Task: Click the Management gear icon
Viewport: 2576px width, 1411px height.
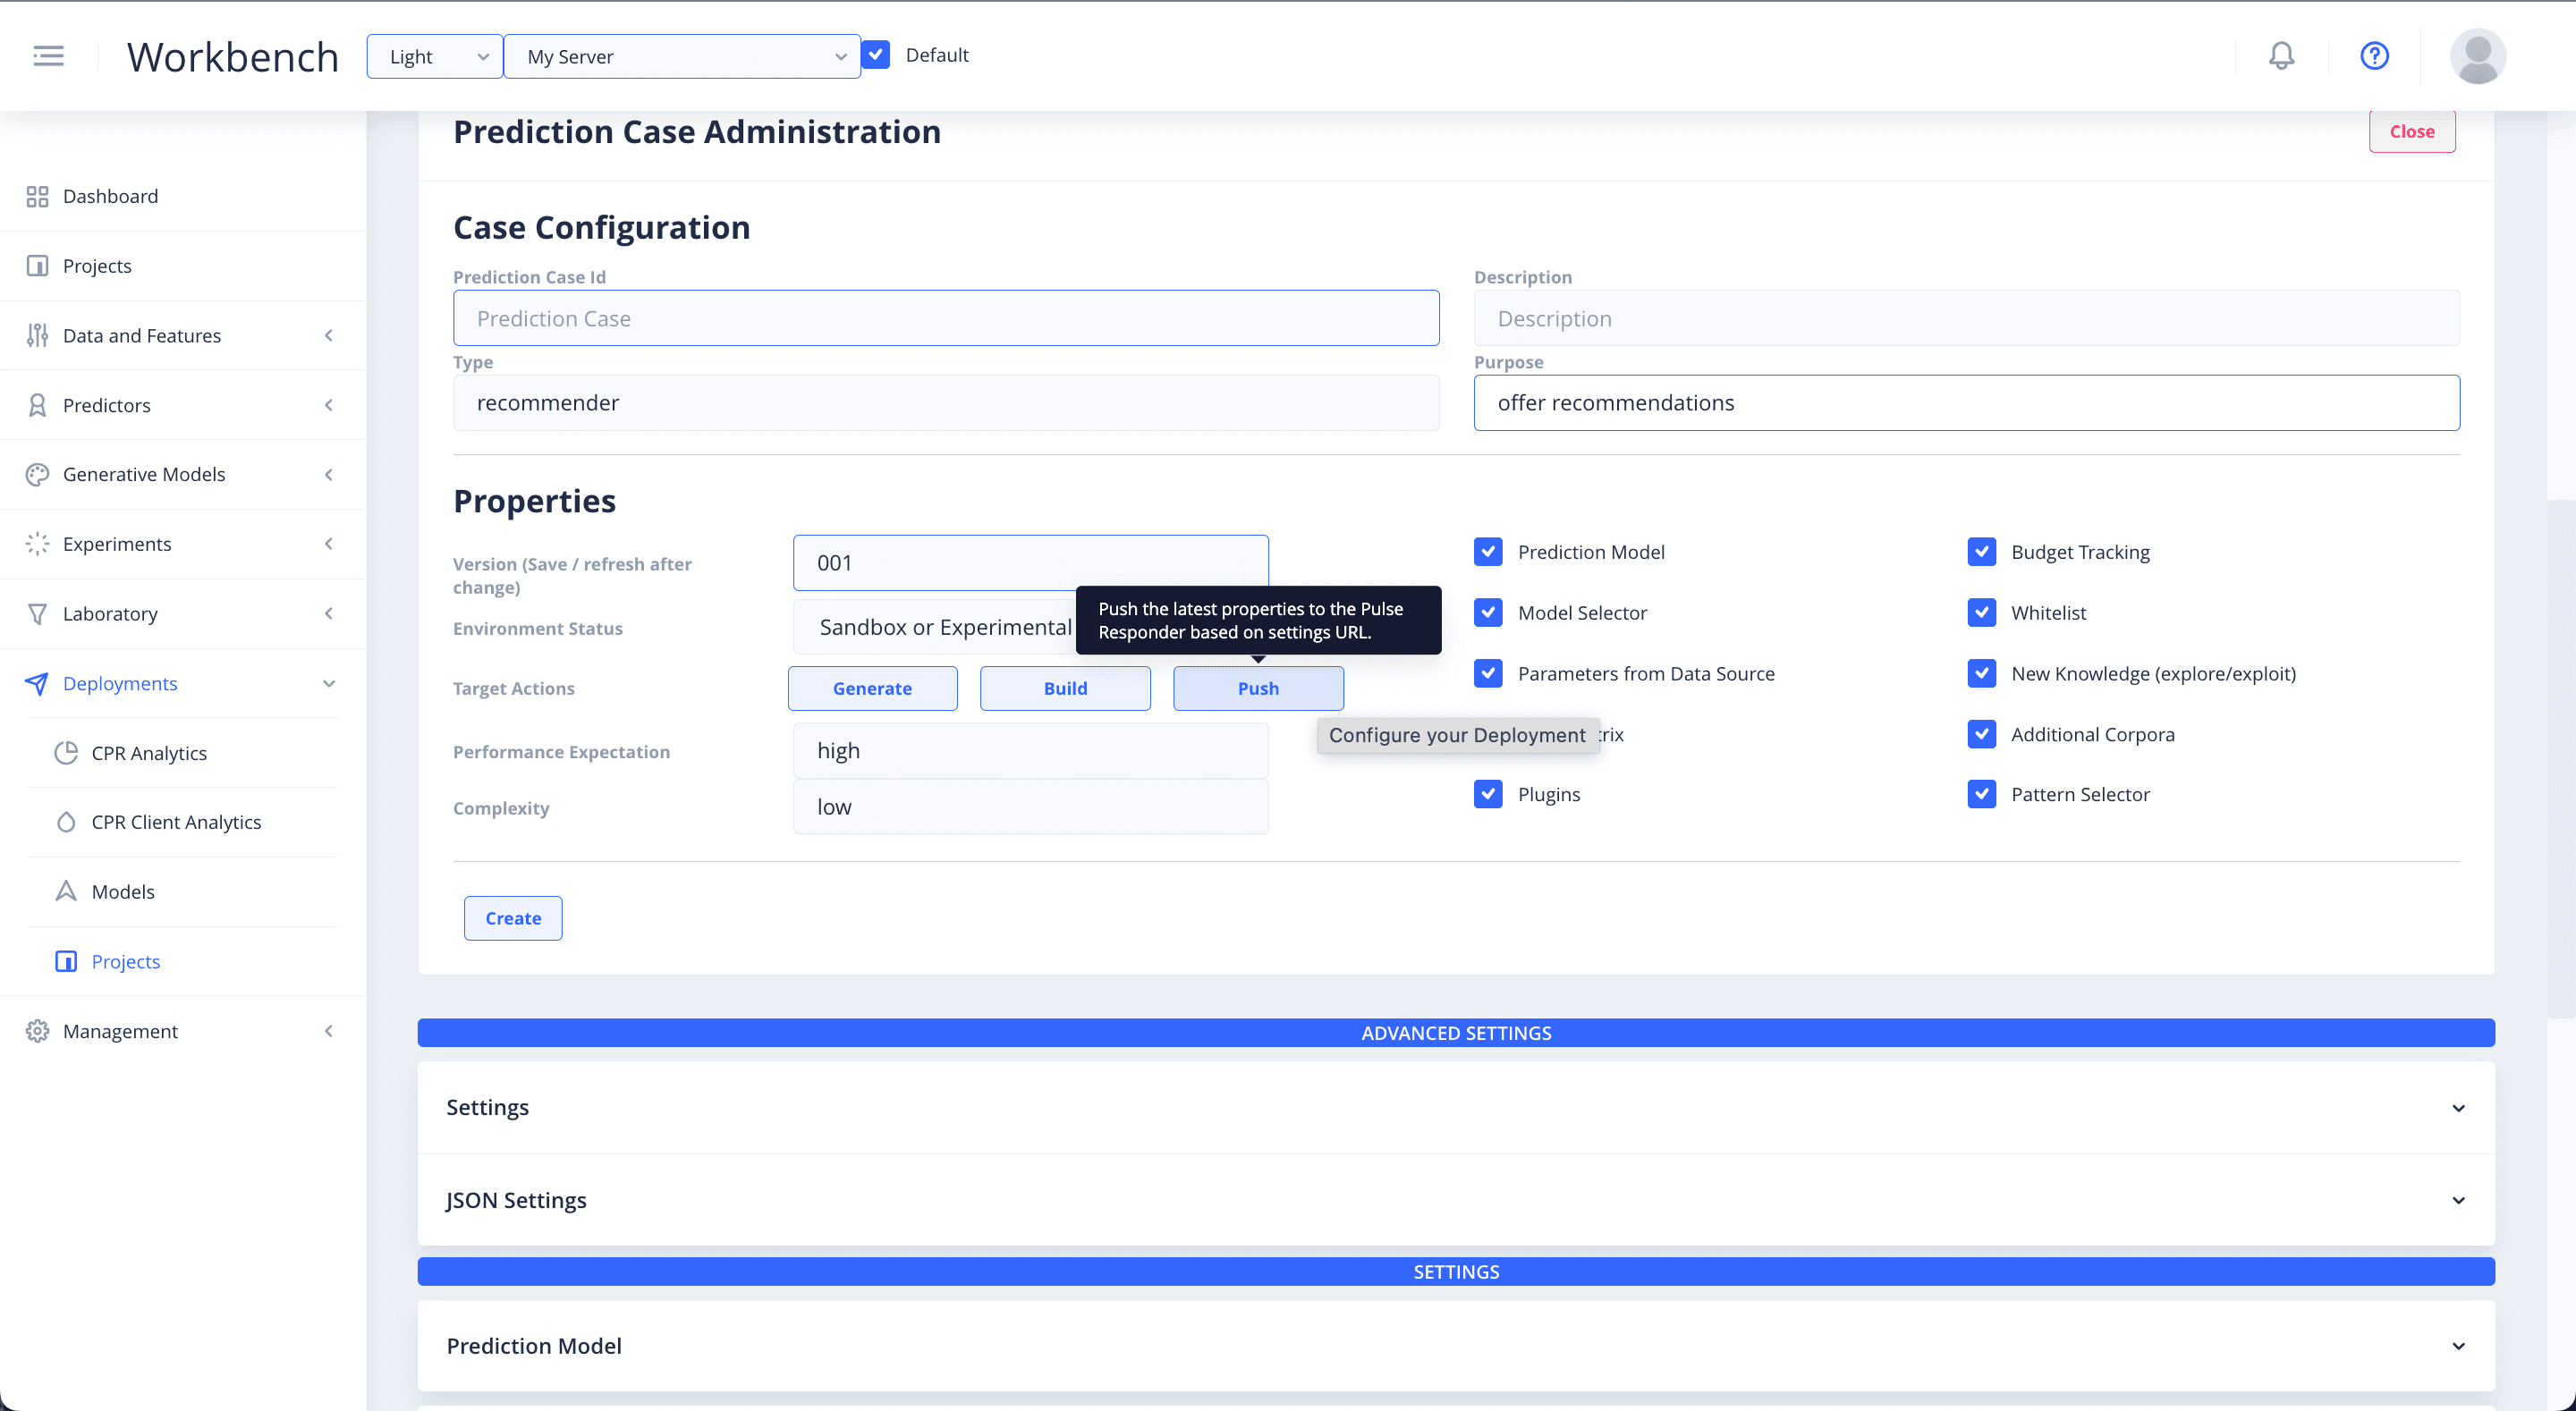Action: (37, 1031)
